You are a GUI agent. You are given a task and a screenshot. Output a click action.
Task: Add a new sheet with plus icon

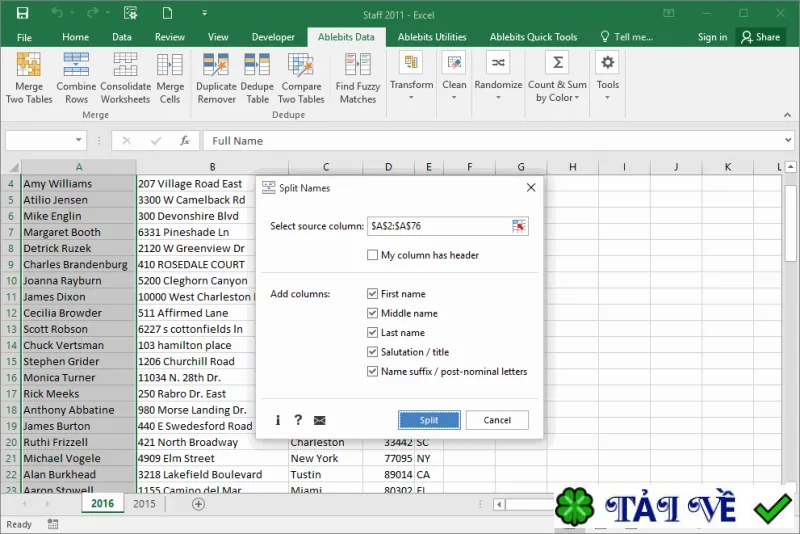[198, 504]
